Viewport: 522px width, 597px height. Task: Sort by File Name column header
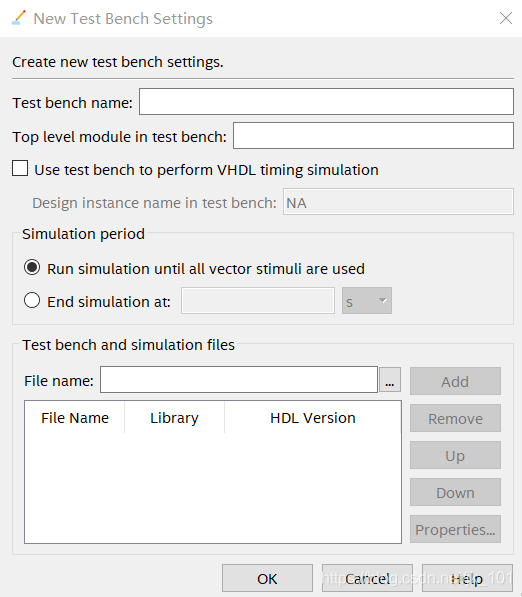75,418
